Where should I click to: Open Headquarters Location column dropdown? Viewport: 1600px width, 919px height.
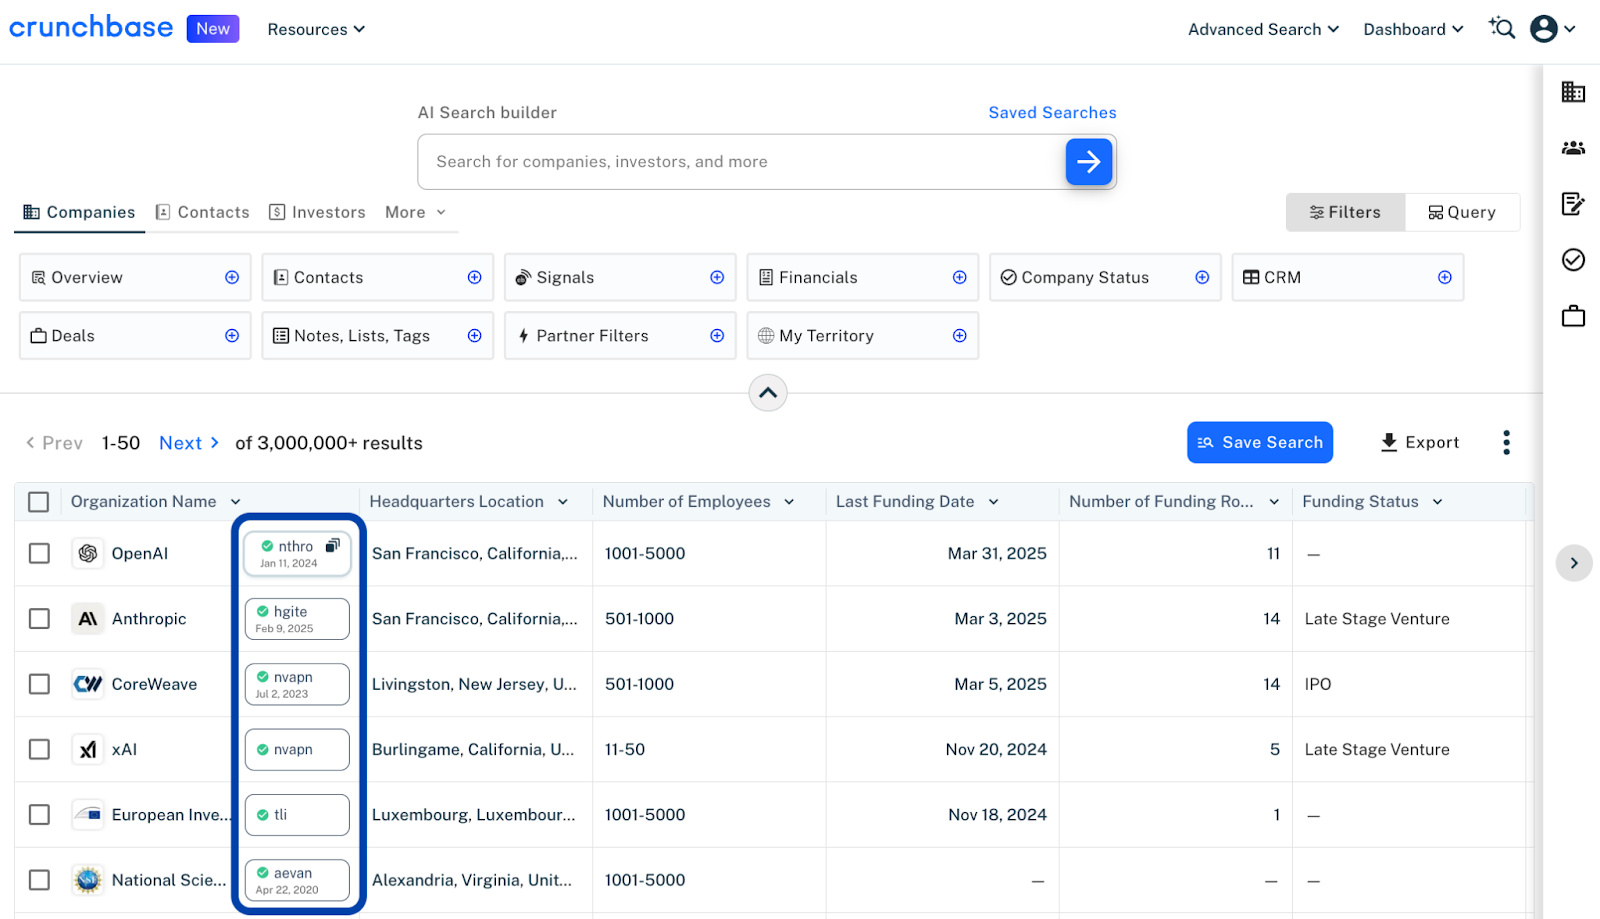tap(563, 502)
